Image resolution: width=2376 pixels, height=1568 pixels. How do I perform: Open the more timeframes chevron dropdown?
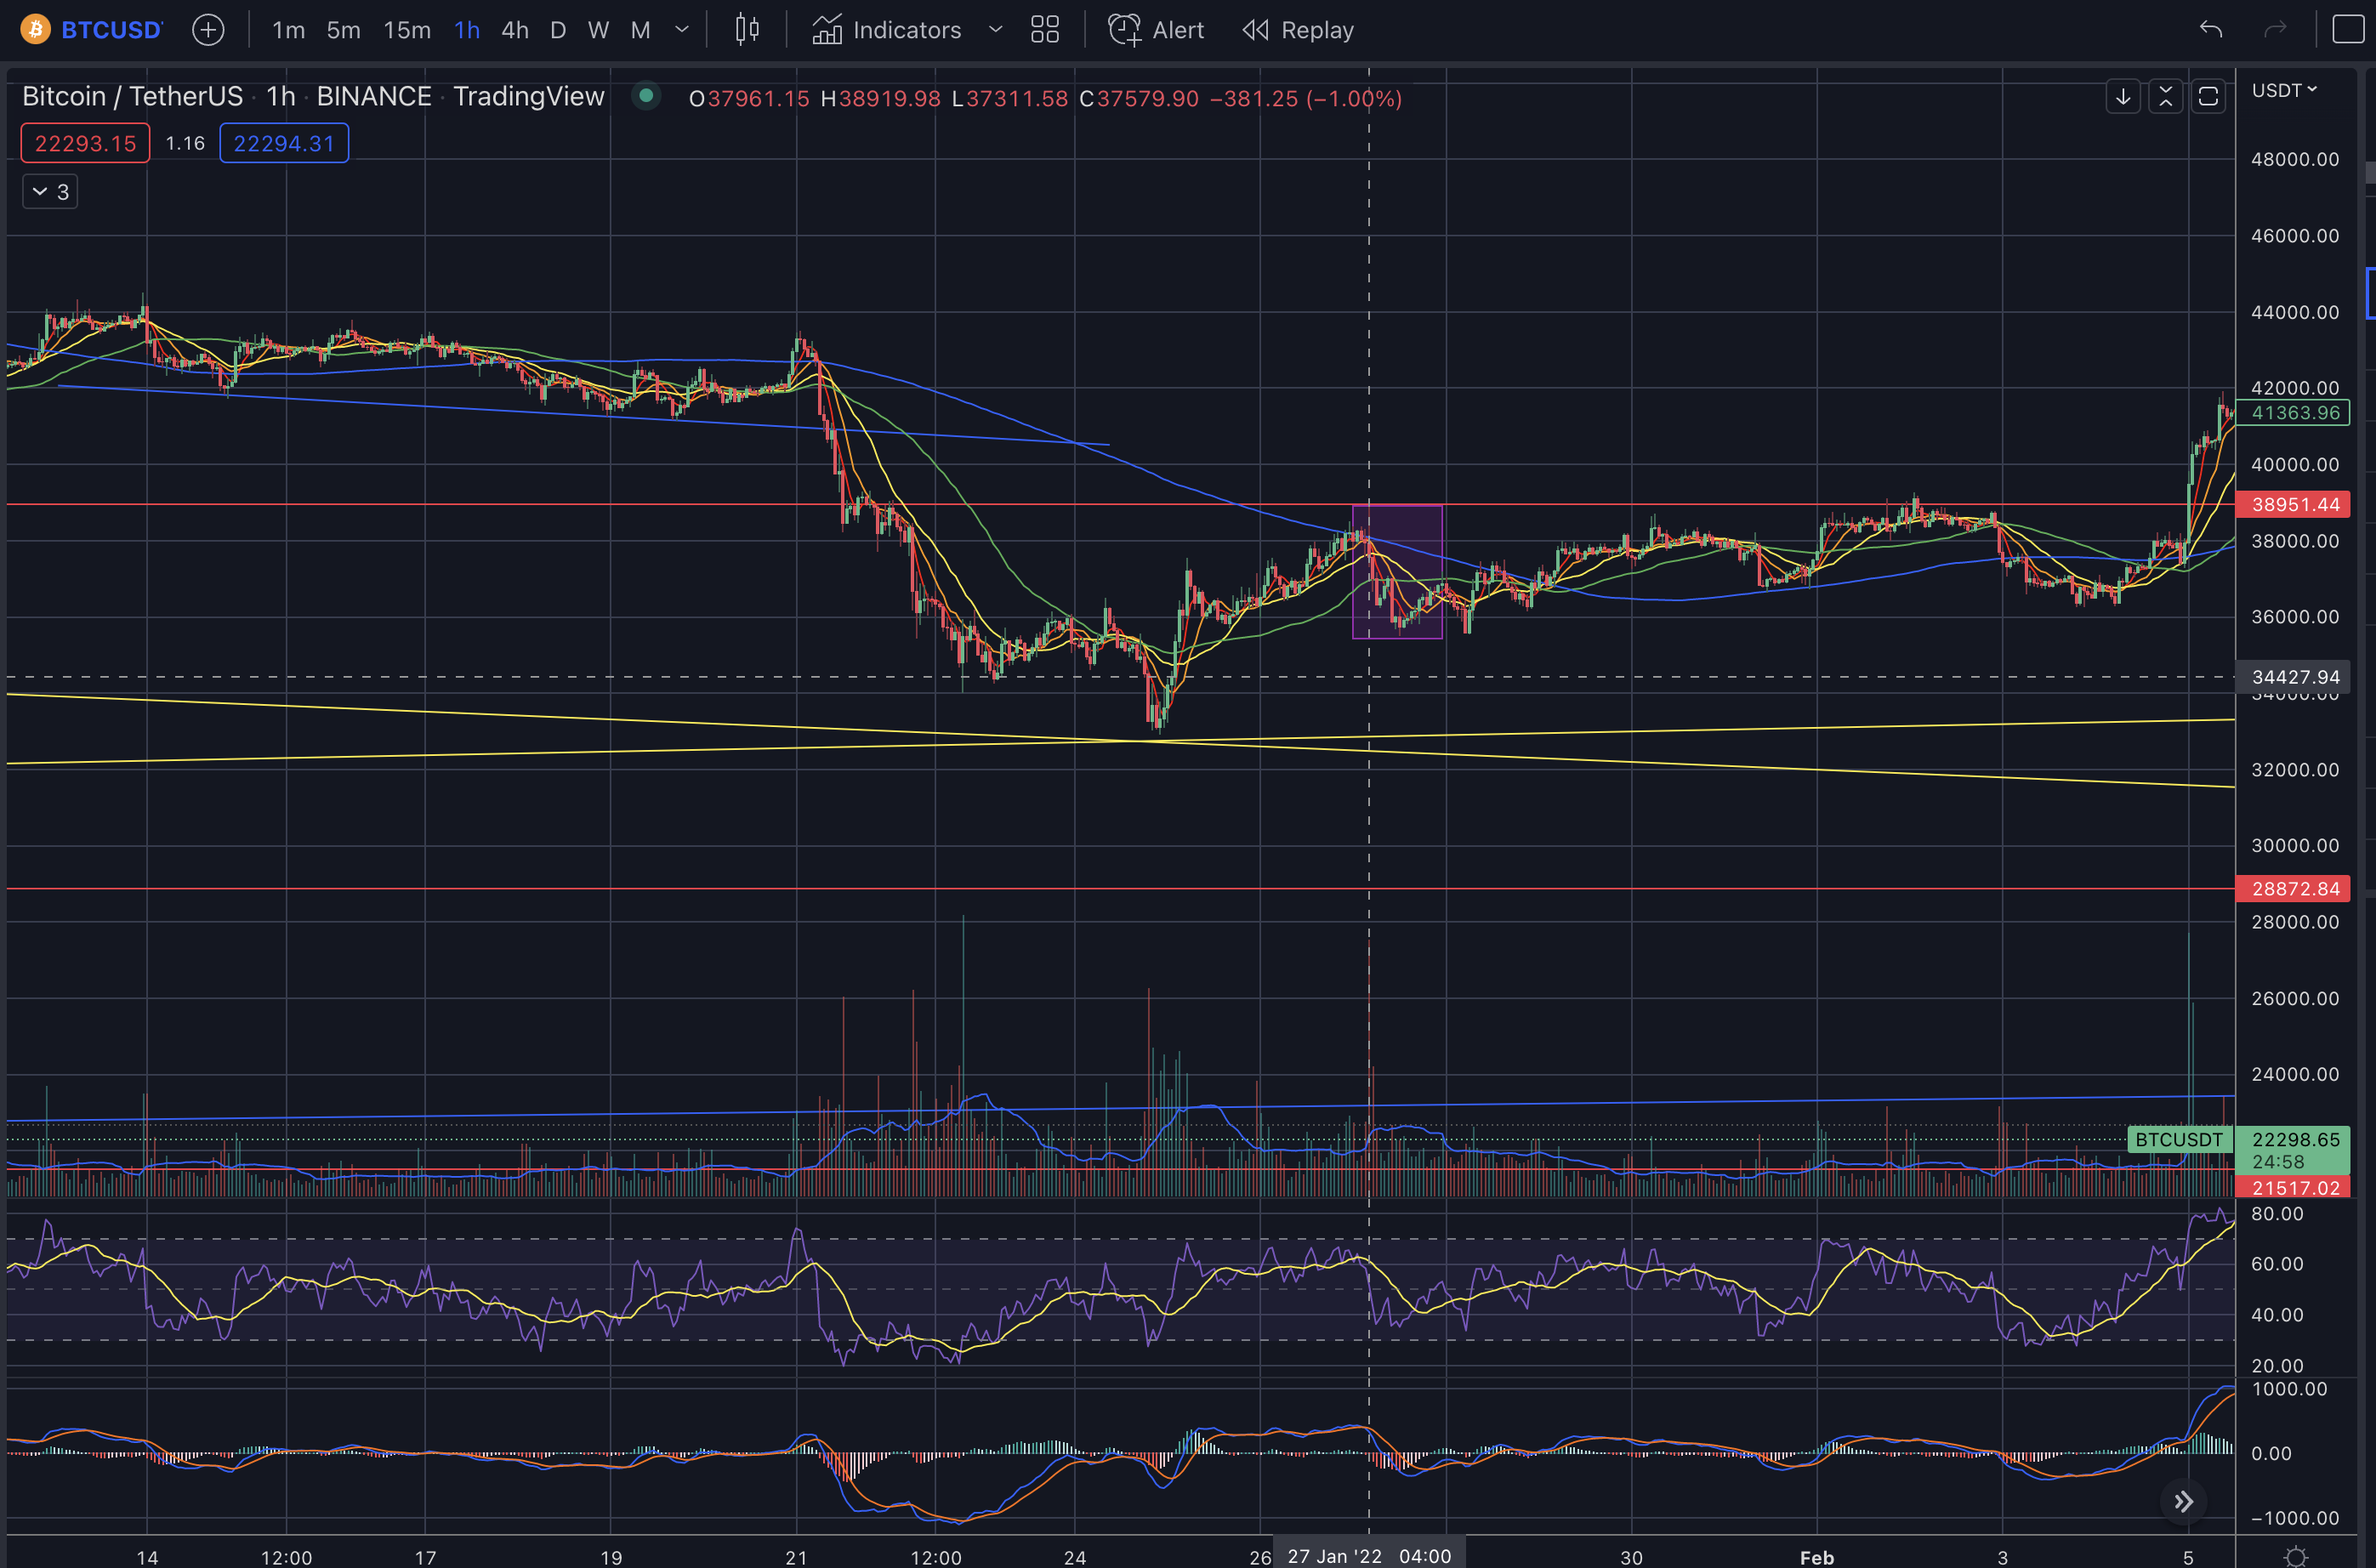[682, 30]
